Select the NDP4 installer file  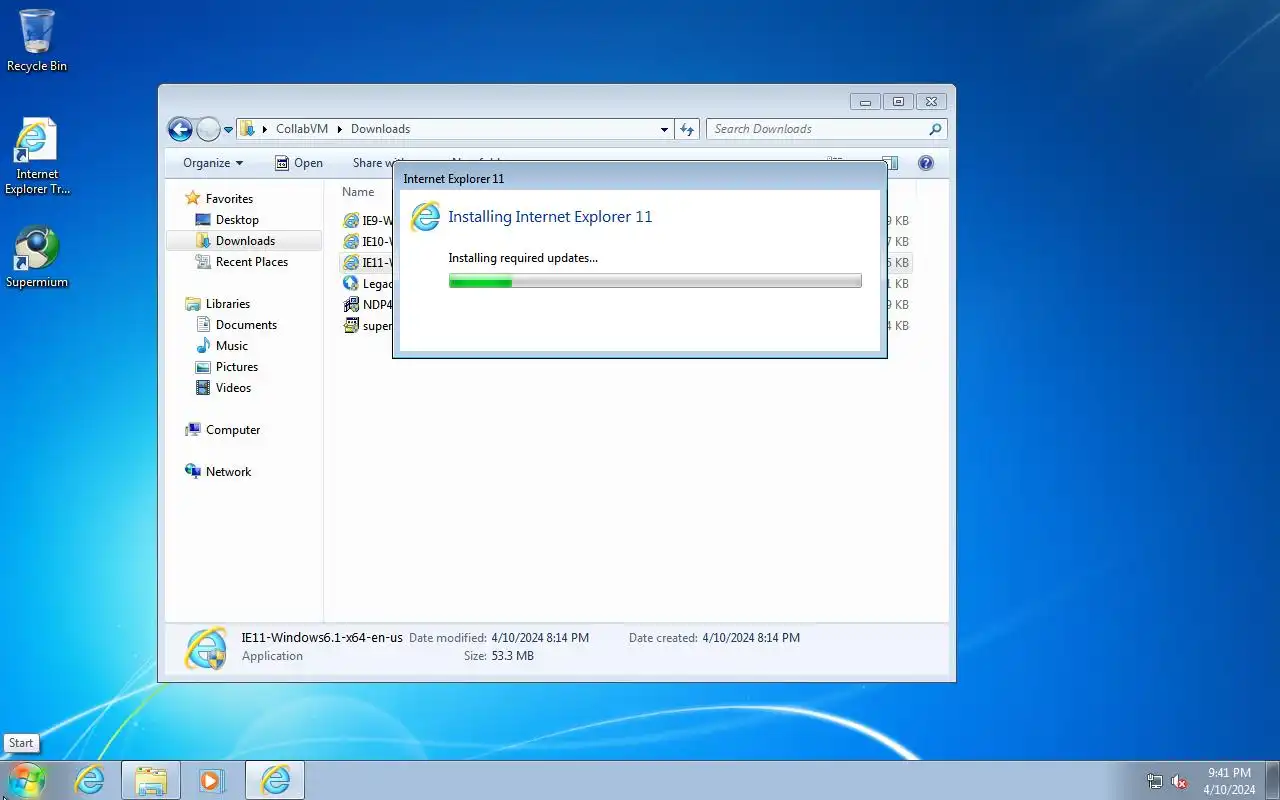click(366, 304)
